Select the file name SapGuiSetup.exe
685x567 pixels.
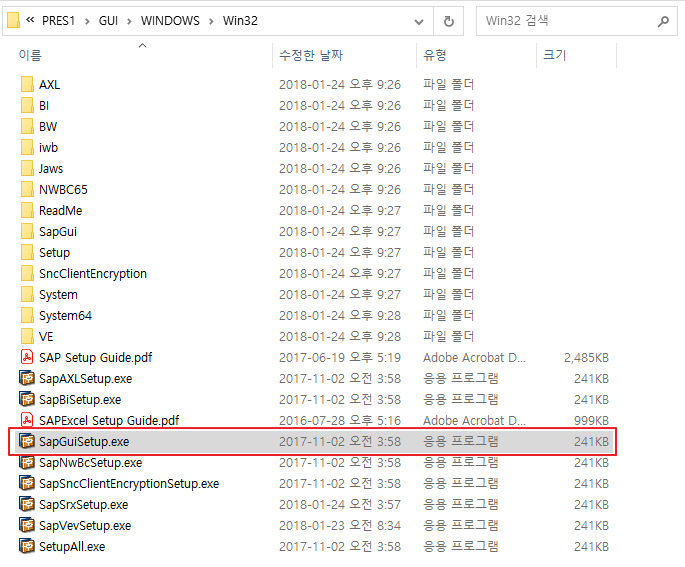coord(84,442)
